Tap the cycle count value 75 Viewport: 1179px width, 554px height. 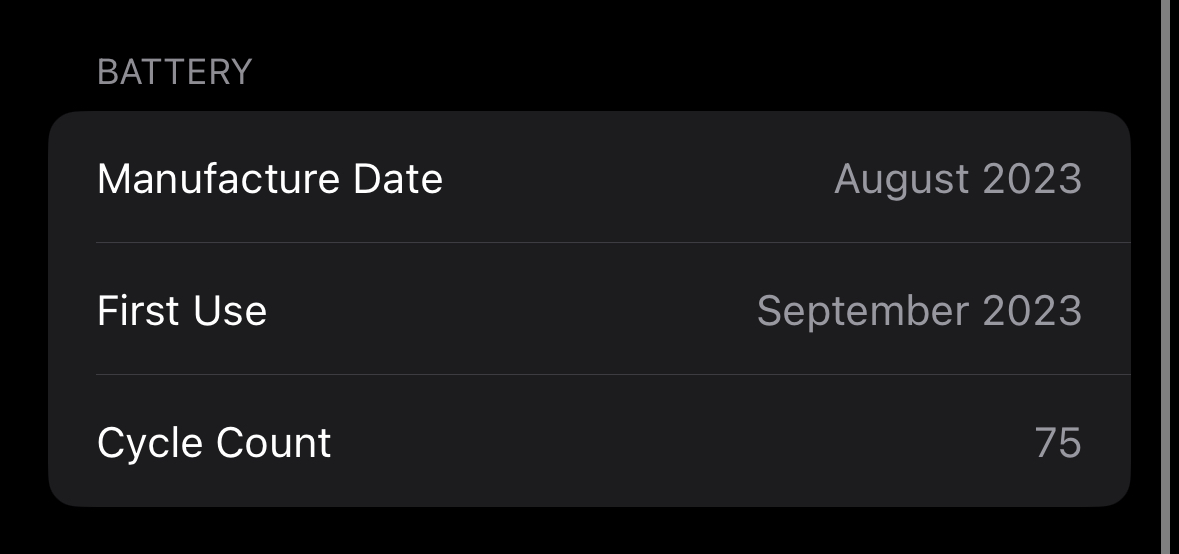1057,443
